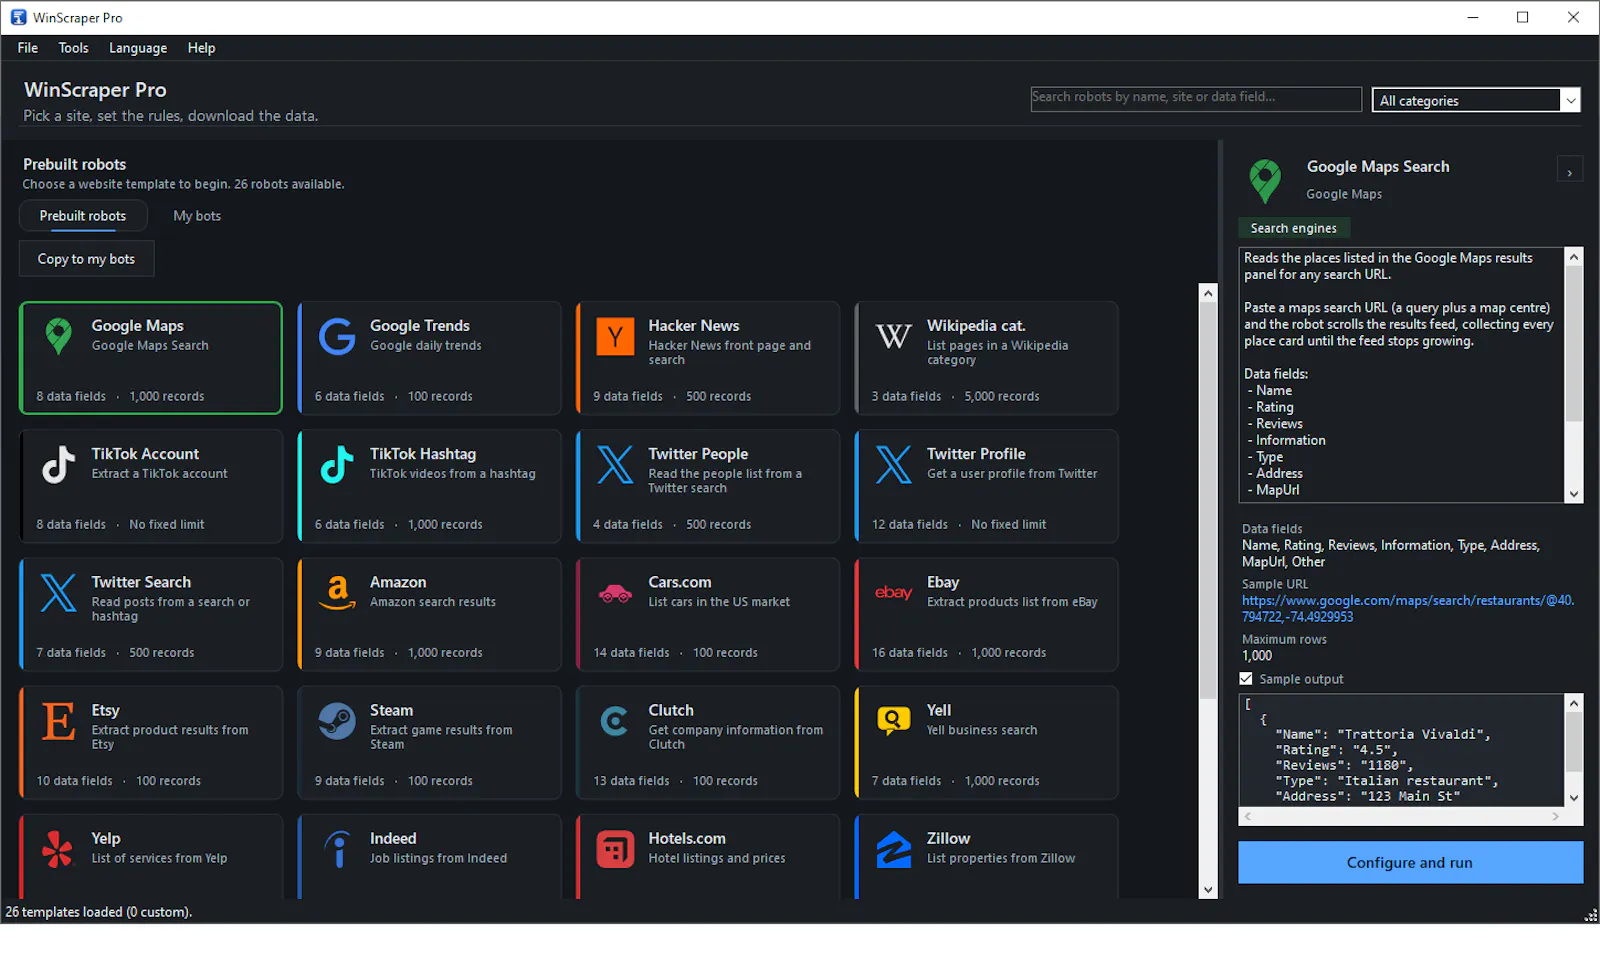Click the Twitter Search X icon
This screenshot has height=964, width=1600.
(x=59, y=593)
